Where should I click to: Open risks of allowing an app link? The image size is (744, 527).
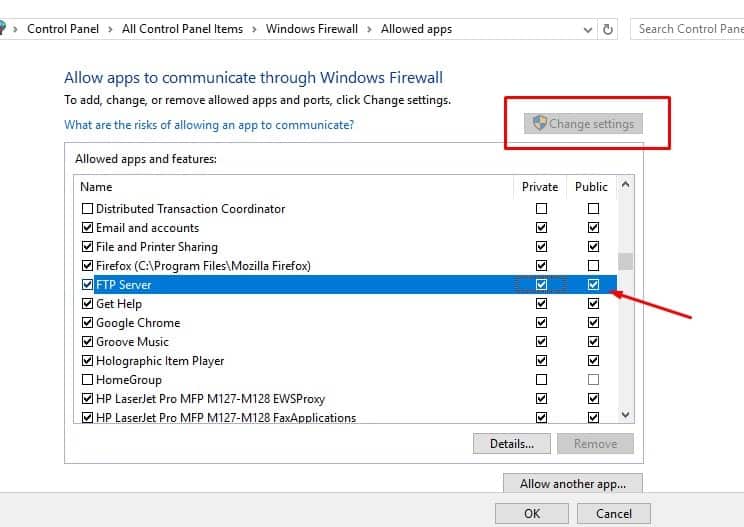tap(209, 125)
